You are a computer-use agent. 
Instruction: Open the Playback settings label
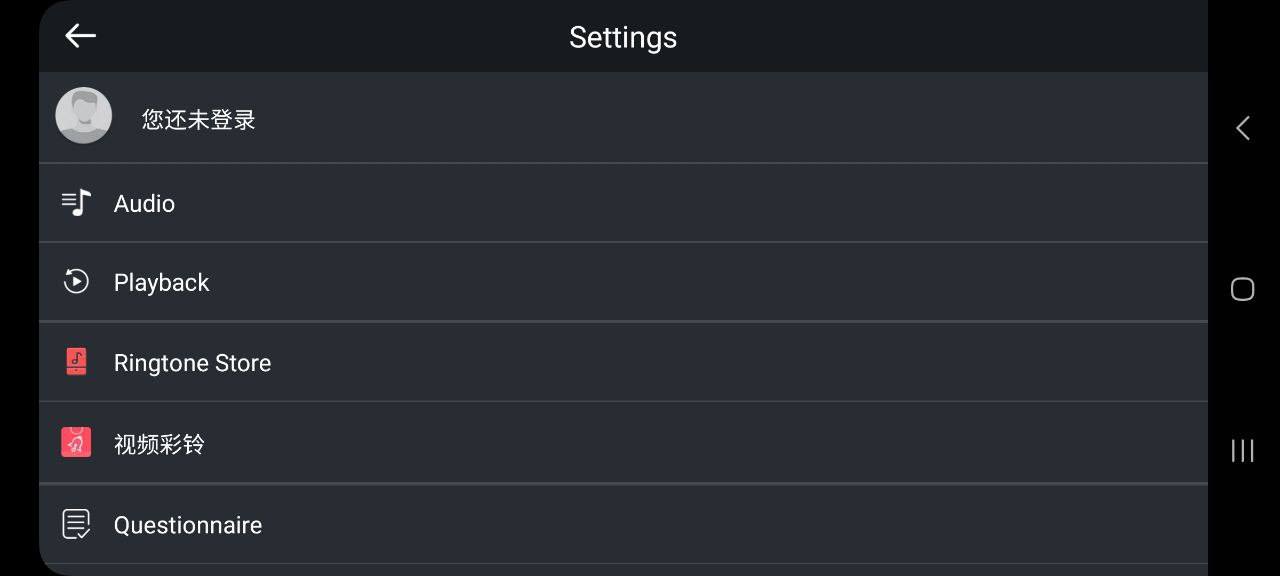(161, 283)
